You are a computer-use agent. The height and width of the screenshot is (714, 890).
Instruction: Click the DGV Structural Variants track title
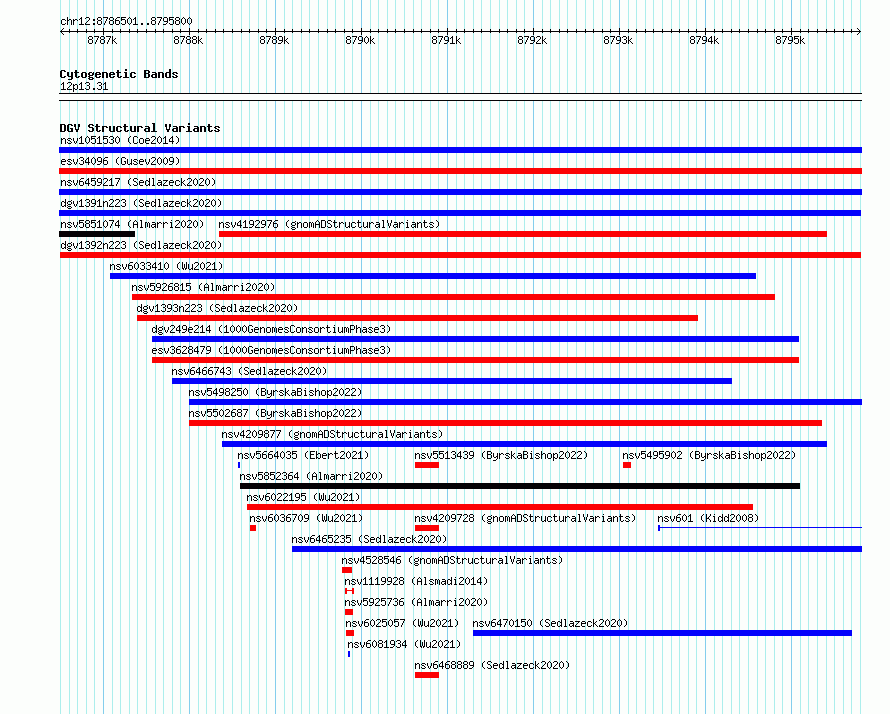[x=140, y=128]
